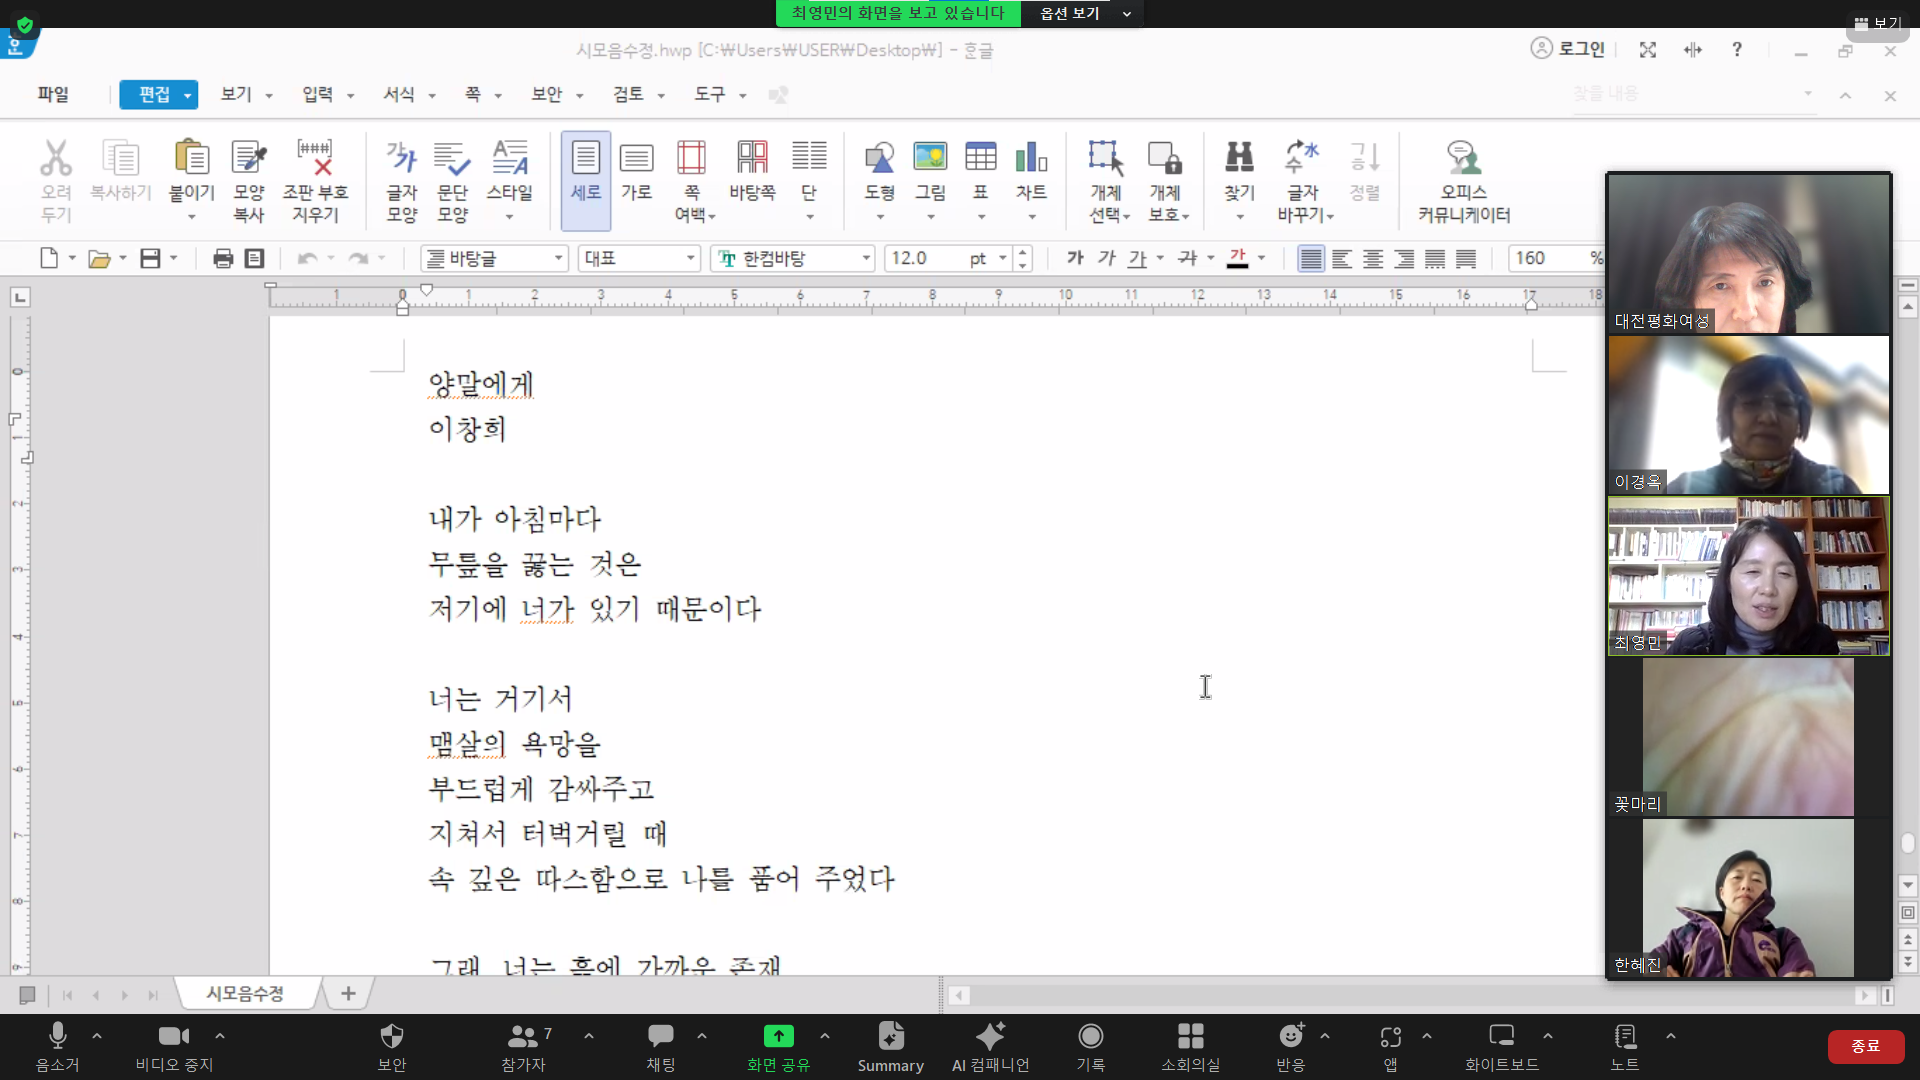Screen dimensions: 1920x1080
Task: Insert a table with 표 icon
Action: tap(980, 158)
